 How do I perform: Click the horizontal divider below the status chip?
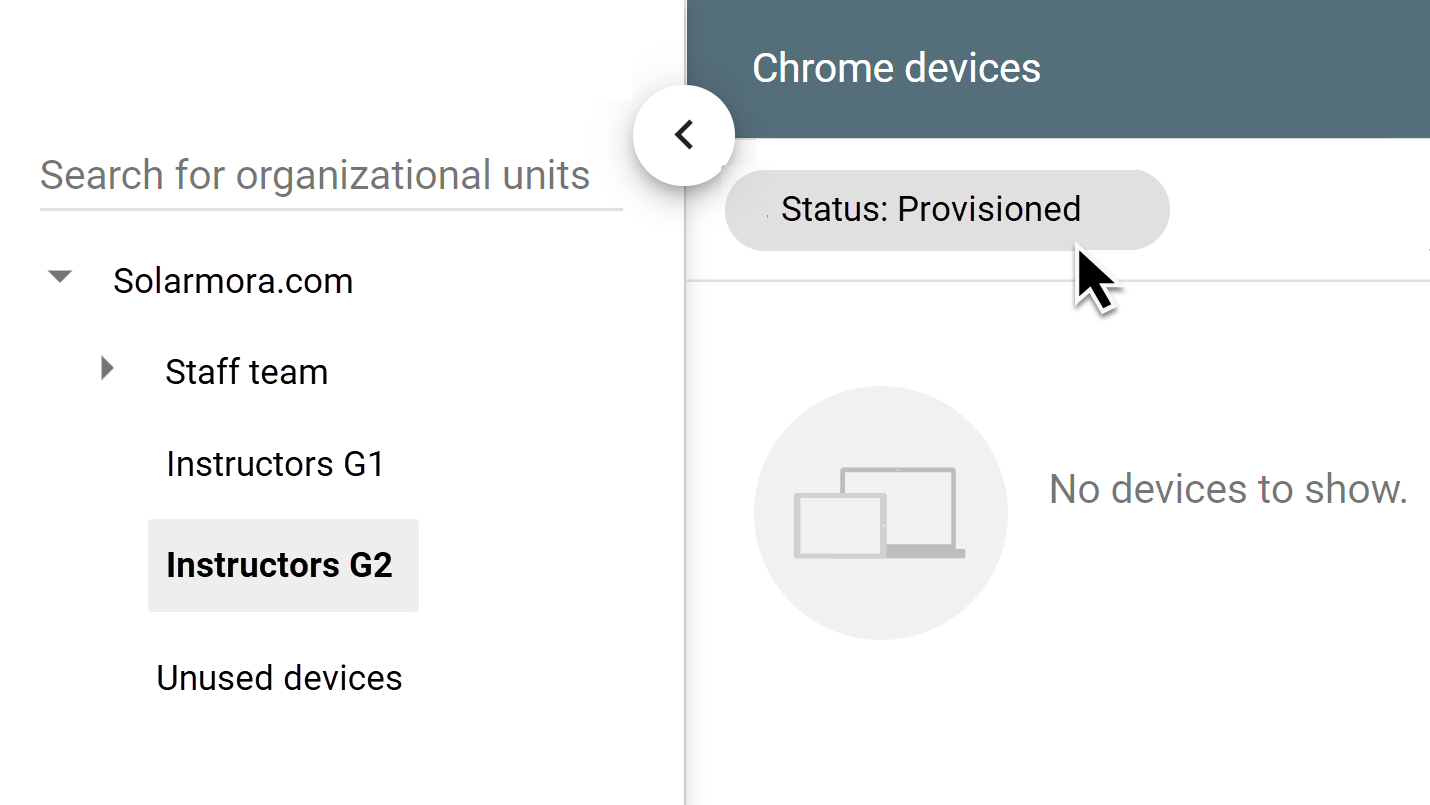coord(1058,281)
